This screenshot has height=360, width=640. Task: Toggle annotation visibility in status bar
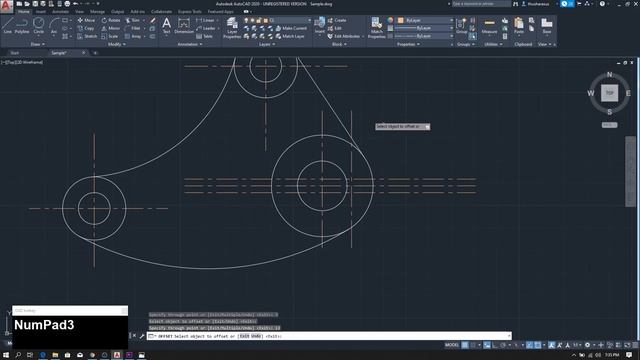pyautogui.click(x=552, y=345)
